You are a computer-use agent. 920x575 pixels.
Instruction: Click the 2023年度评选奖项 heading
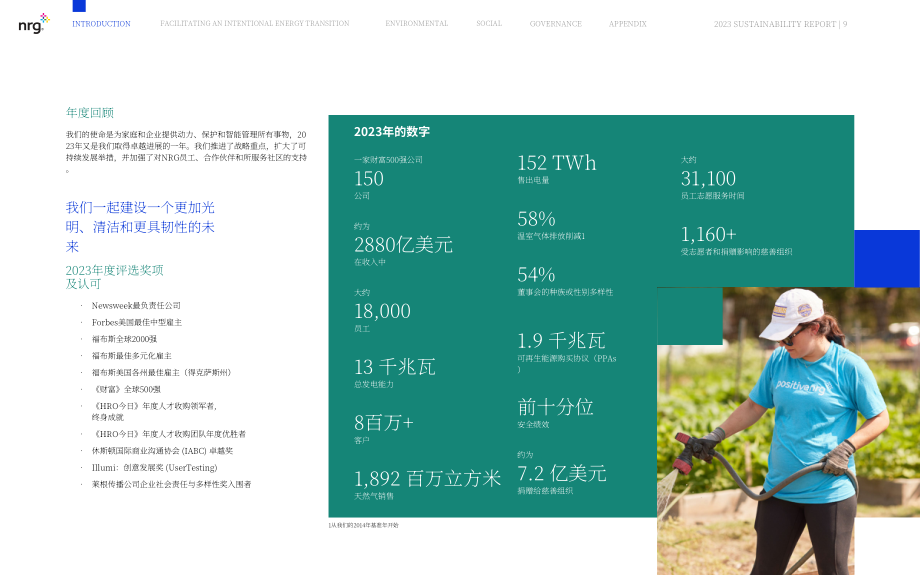pyautogui.click(x=114, y=277)
